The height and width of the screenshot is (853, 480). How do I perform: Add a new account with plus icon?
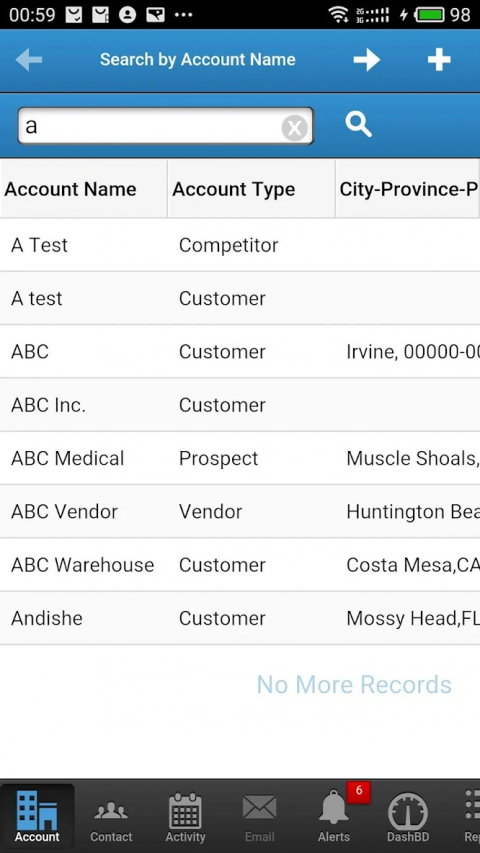pyautogui.click(x=439, y=60)
